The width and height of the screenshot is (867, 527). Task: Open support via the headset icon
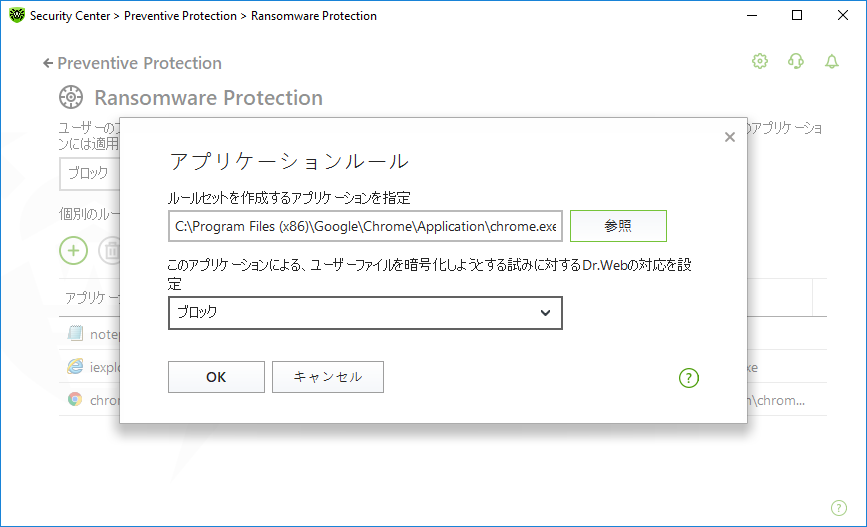tap(796, 61)
